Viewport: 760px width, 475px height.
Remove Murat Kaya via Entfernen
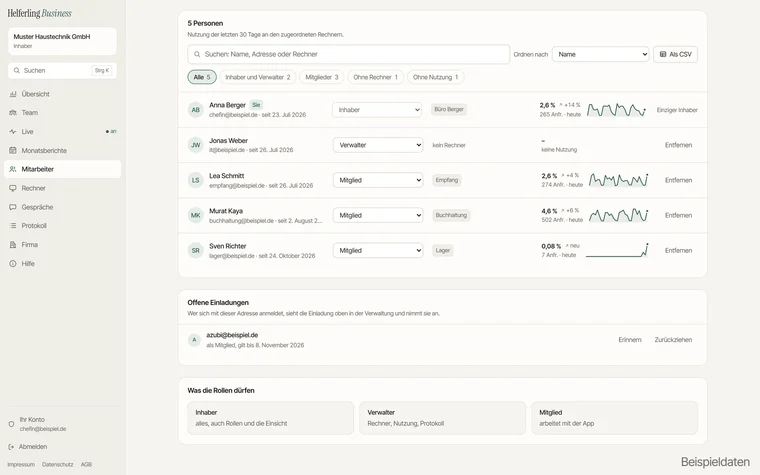coord(678,215)
